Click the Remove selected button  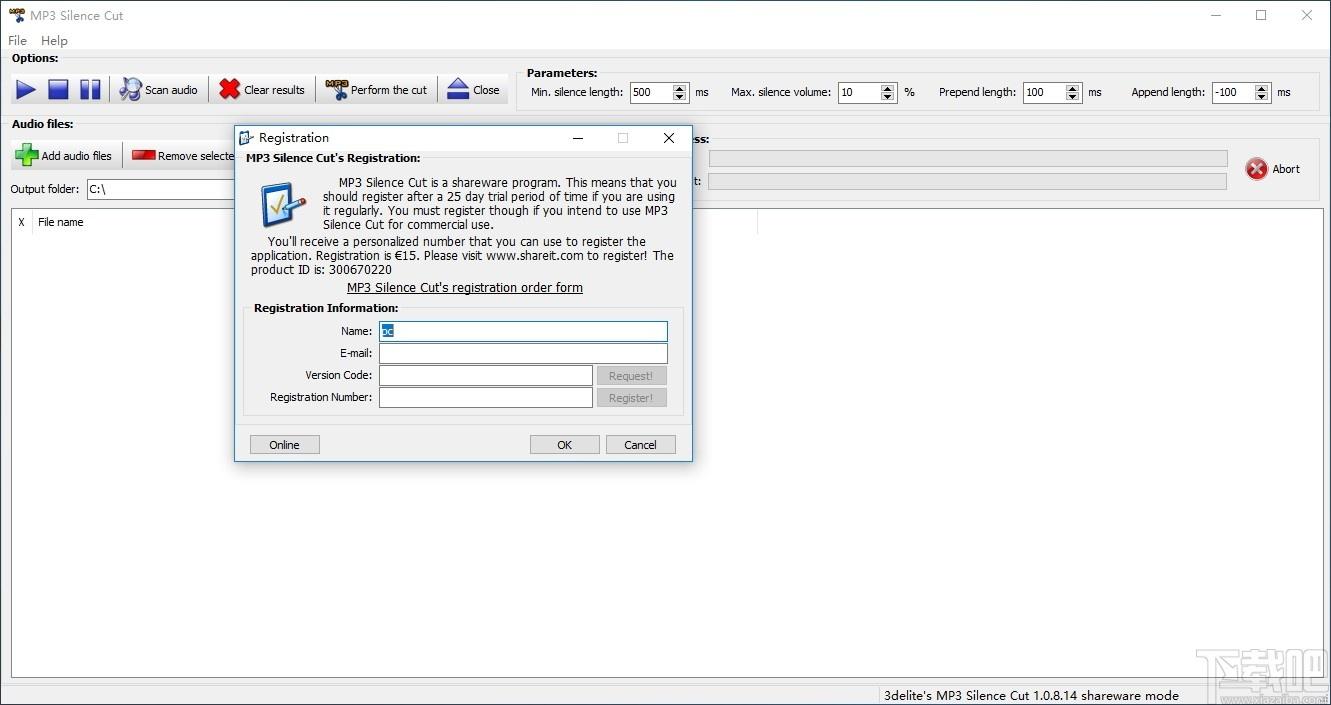(183, 156)
